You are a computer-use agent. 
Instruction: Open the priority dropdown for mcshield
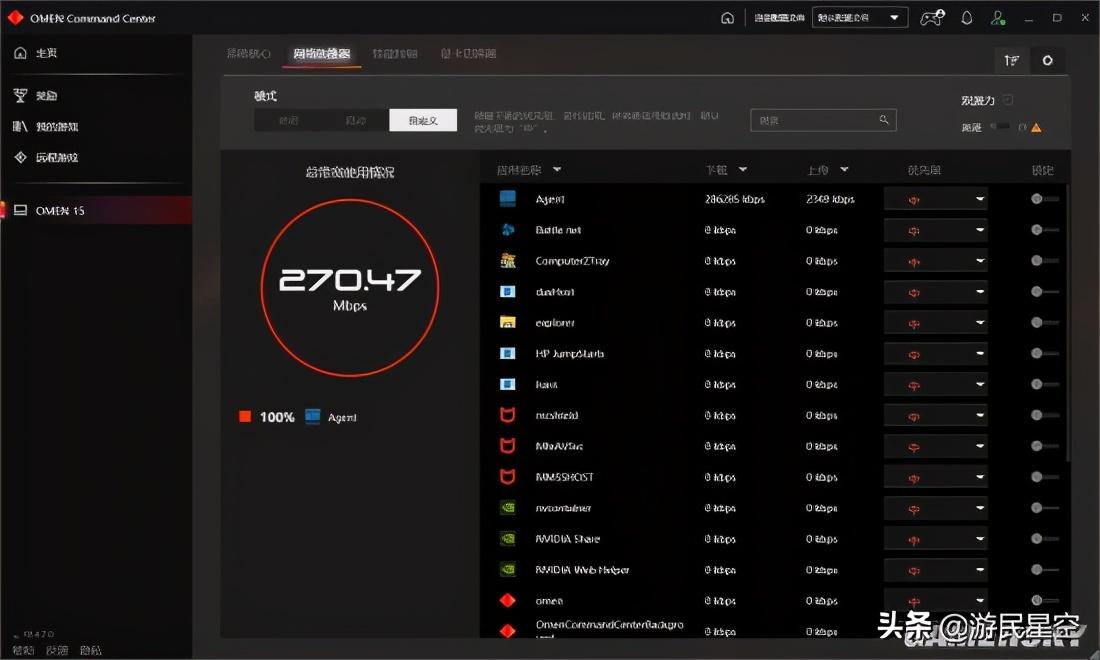(x=936, y=415)
